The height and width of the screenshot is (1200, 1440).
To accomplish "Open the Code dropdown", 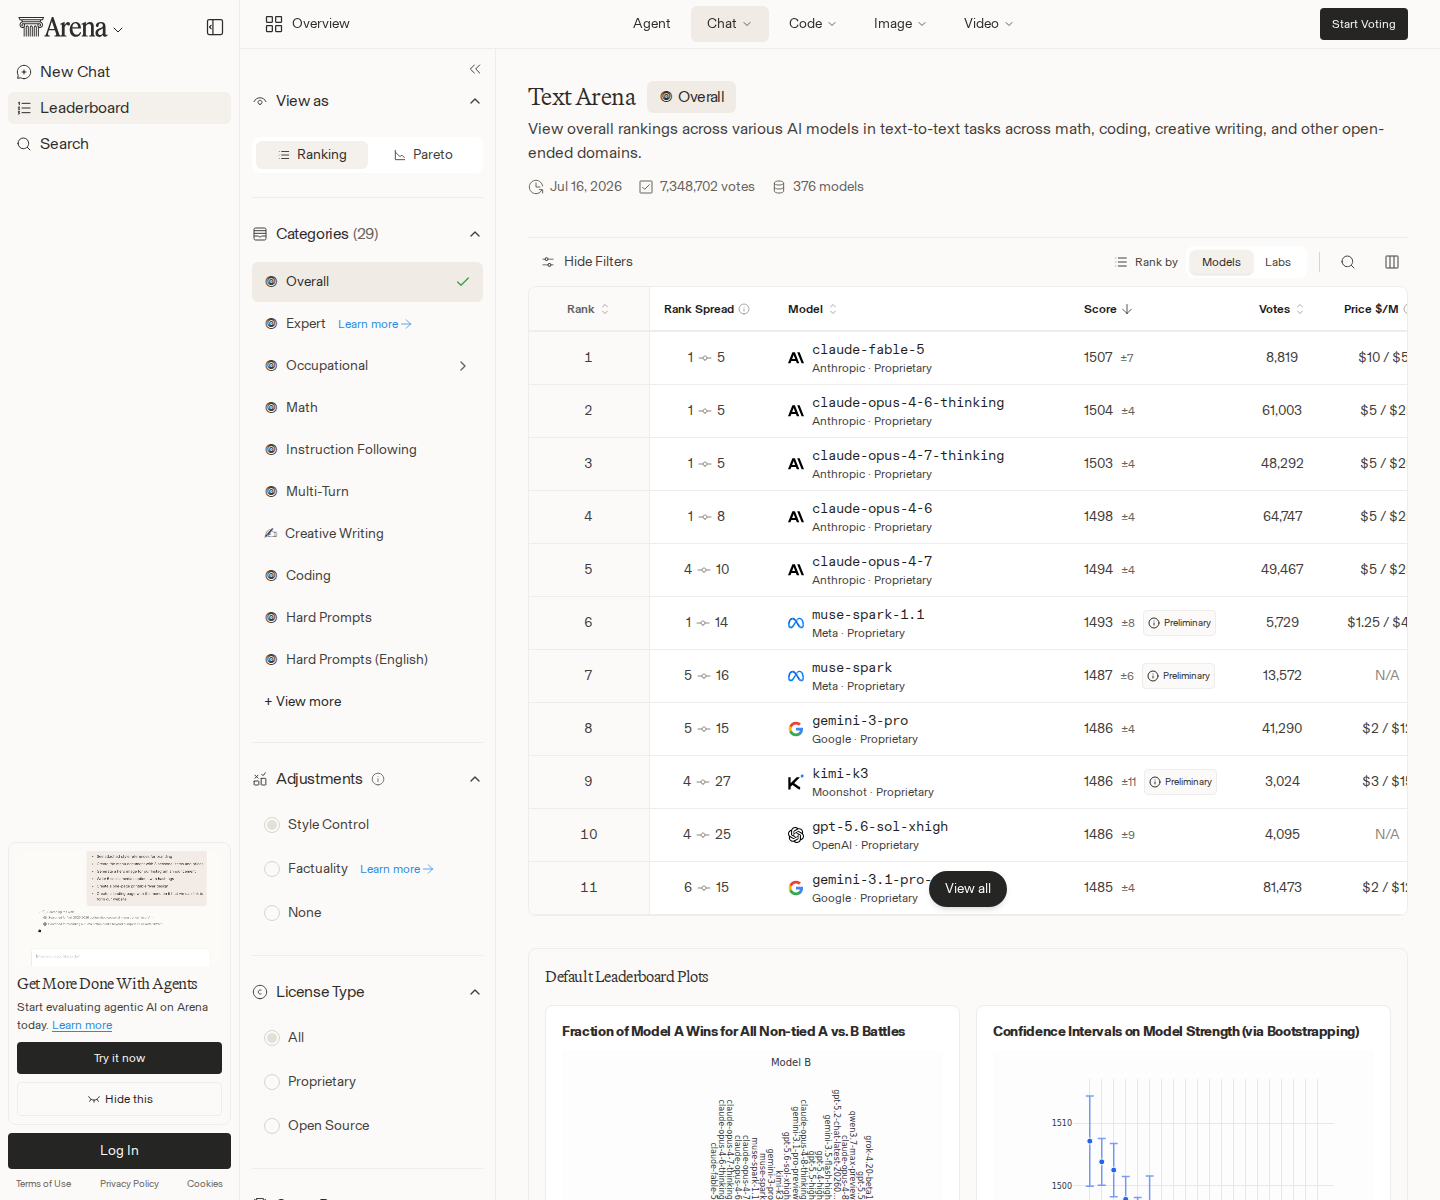I will (813, 24).
